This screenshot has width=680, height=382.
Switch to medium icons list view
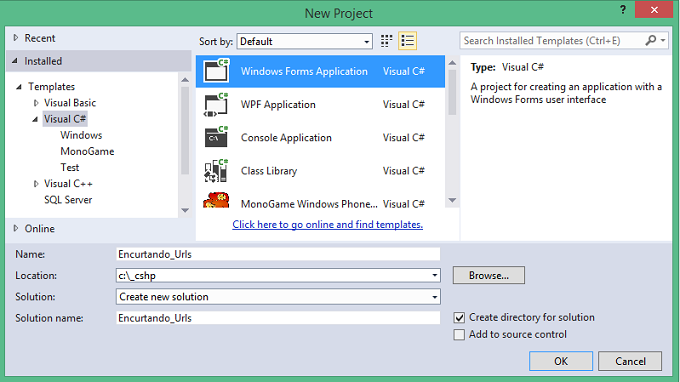407,41
